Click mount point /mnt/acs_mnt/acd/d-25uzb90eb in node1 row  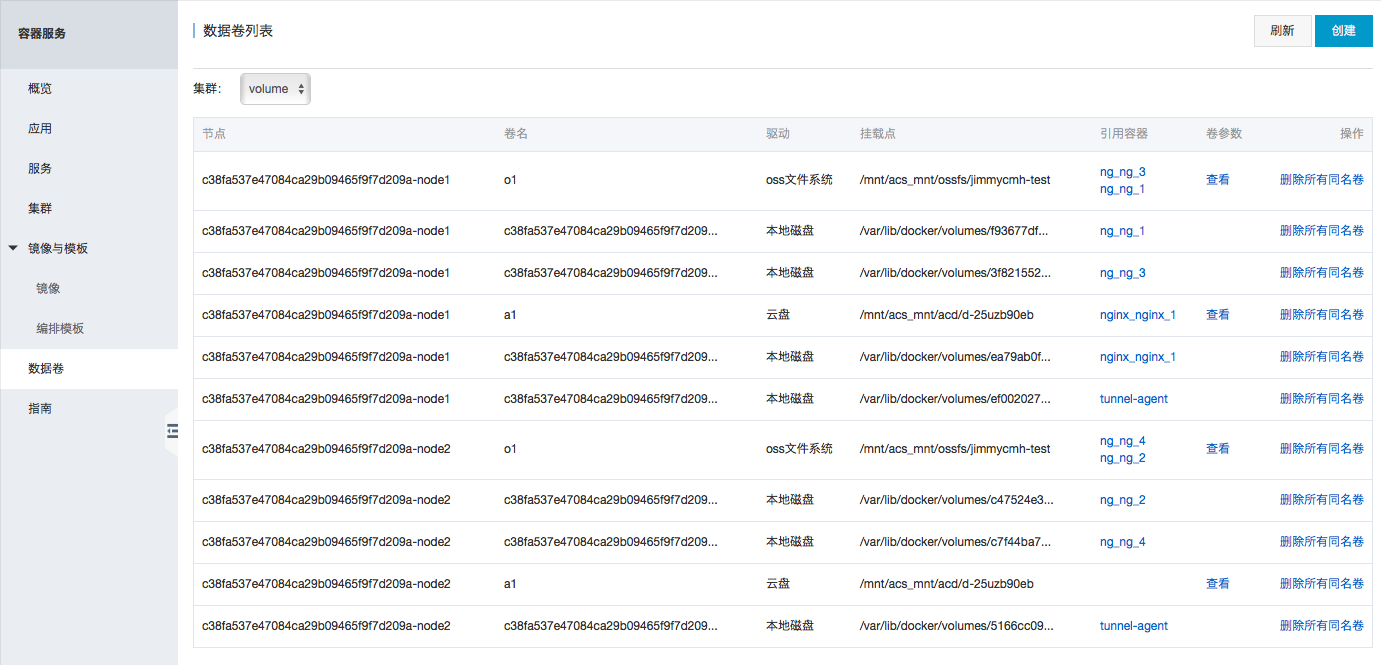coord(947,315)
